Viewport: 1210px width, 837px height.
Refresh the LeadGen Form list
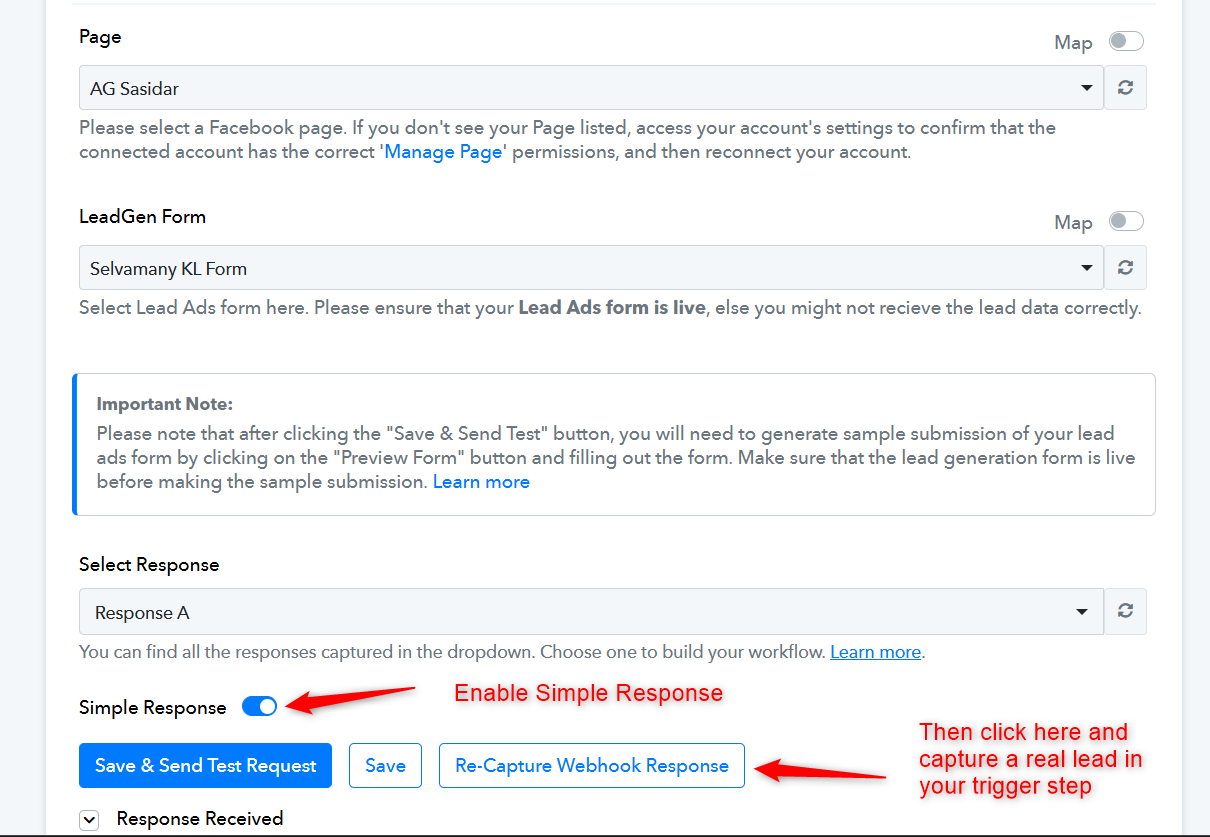(1125, 268)
